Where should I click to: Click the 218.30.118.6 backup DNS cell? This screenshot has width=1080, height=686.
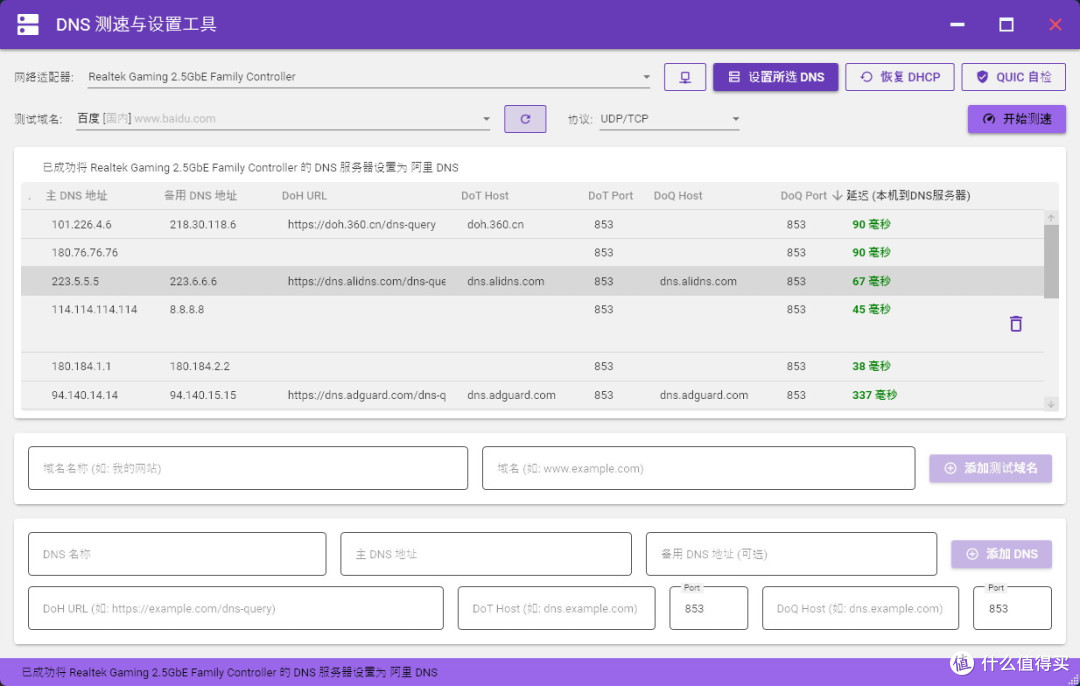(x=202, y=225)
